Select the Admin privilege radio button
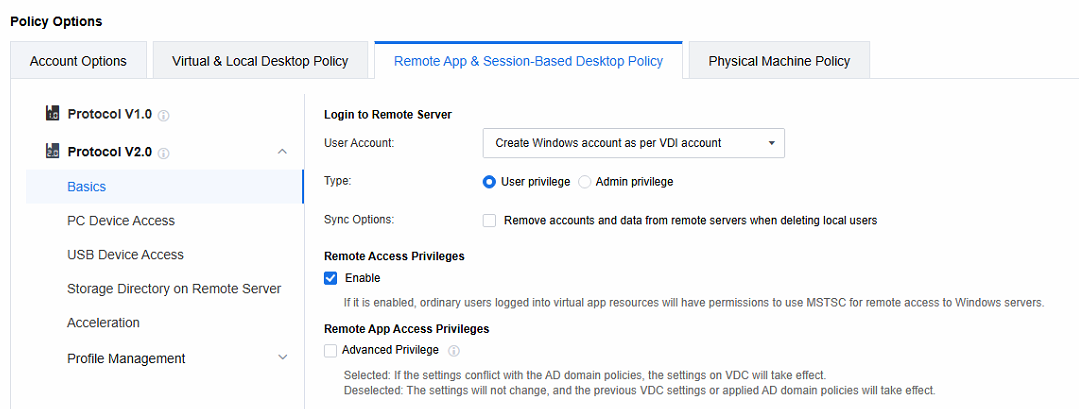The image size is (1079, 409). click(585, 182)
